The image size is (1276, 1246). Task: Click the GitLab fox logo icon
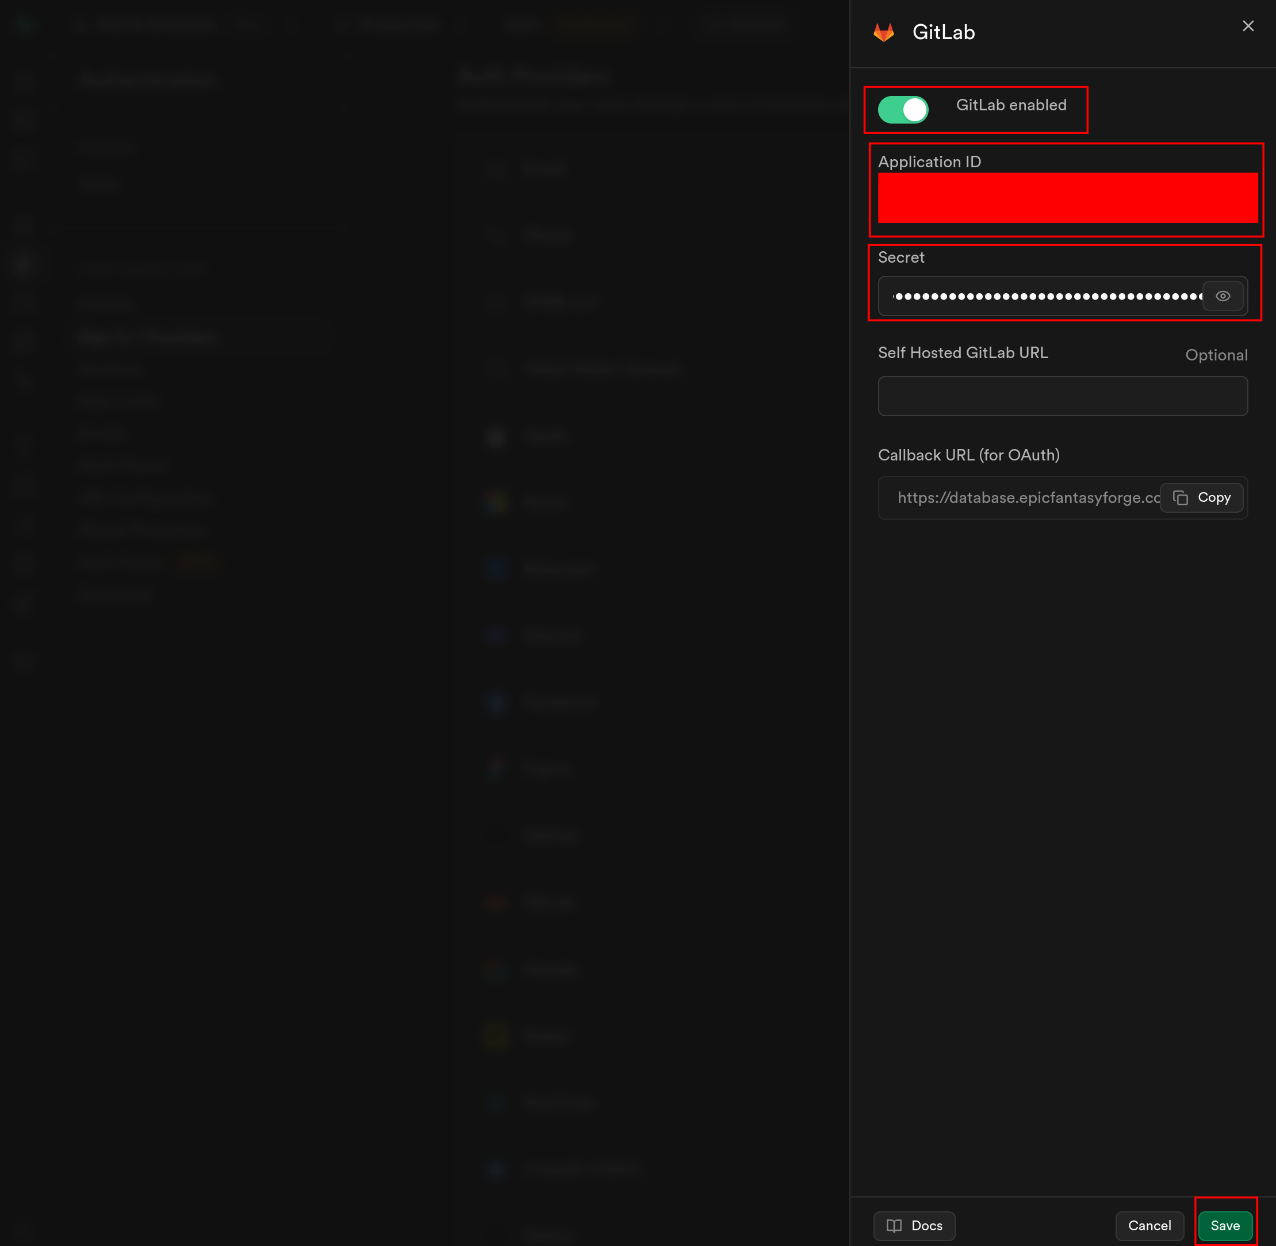pyautogui.click(x=884, y=33)
